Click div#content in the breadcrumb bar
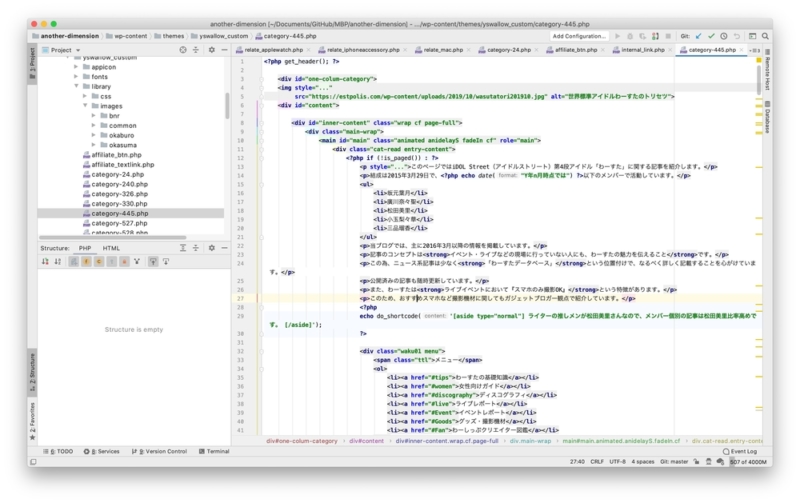Viewport: 800px width, 503px height. (x=366, y=441)
